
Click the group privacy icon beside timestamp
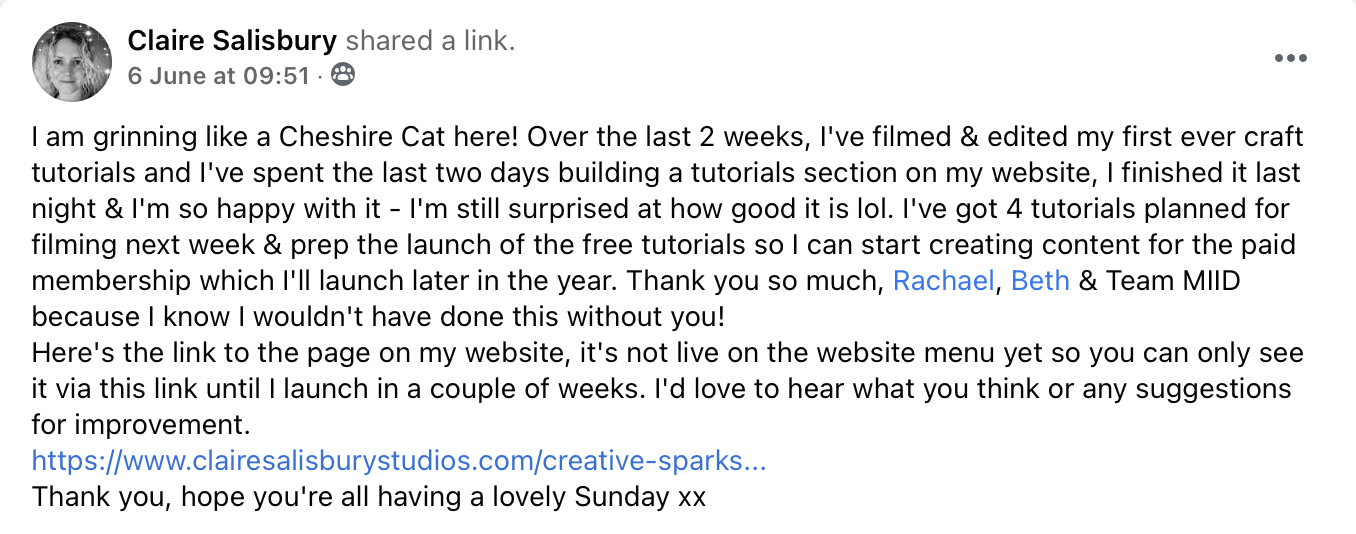[x=342, y=75]
